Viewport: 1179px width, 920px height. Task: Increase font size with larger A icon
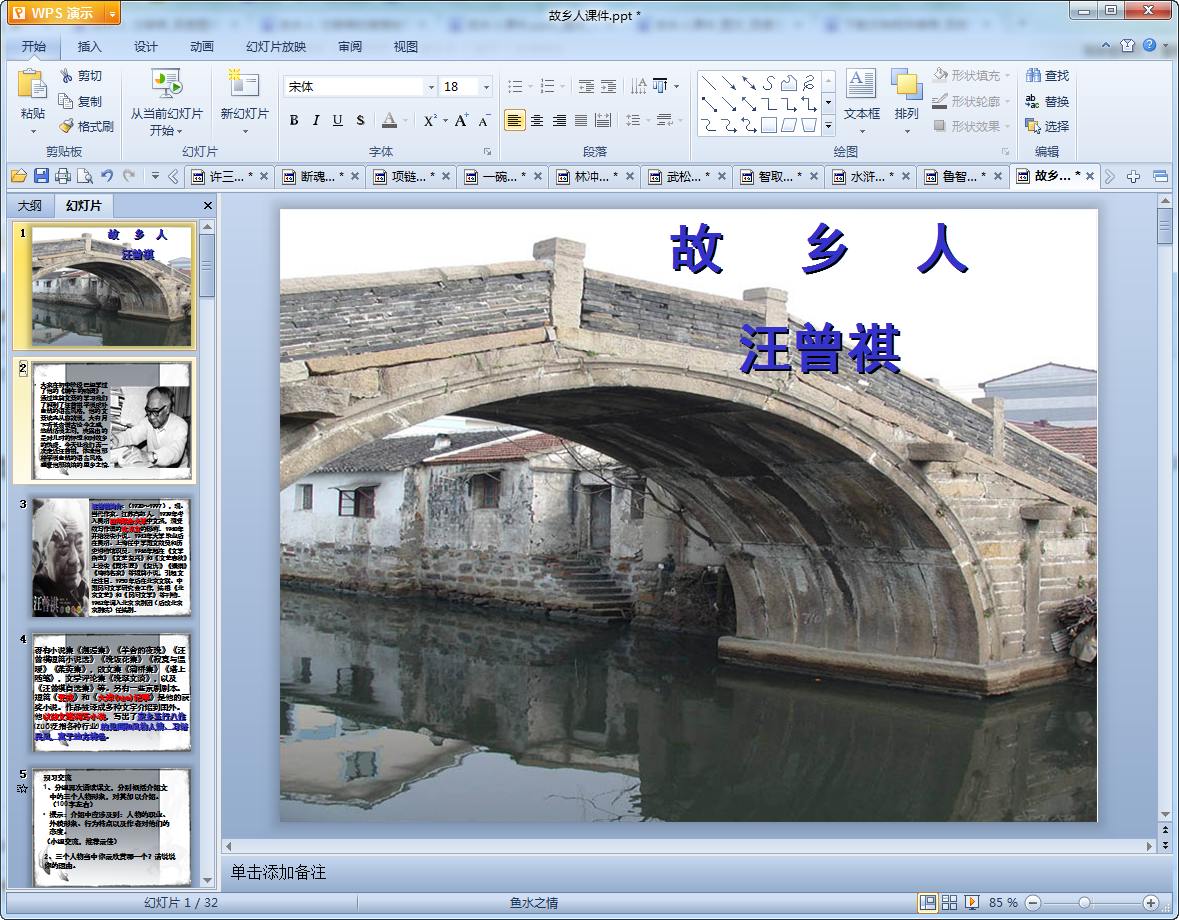(x=461, y=120)
